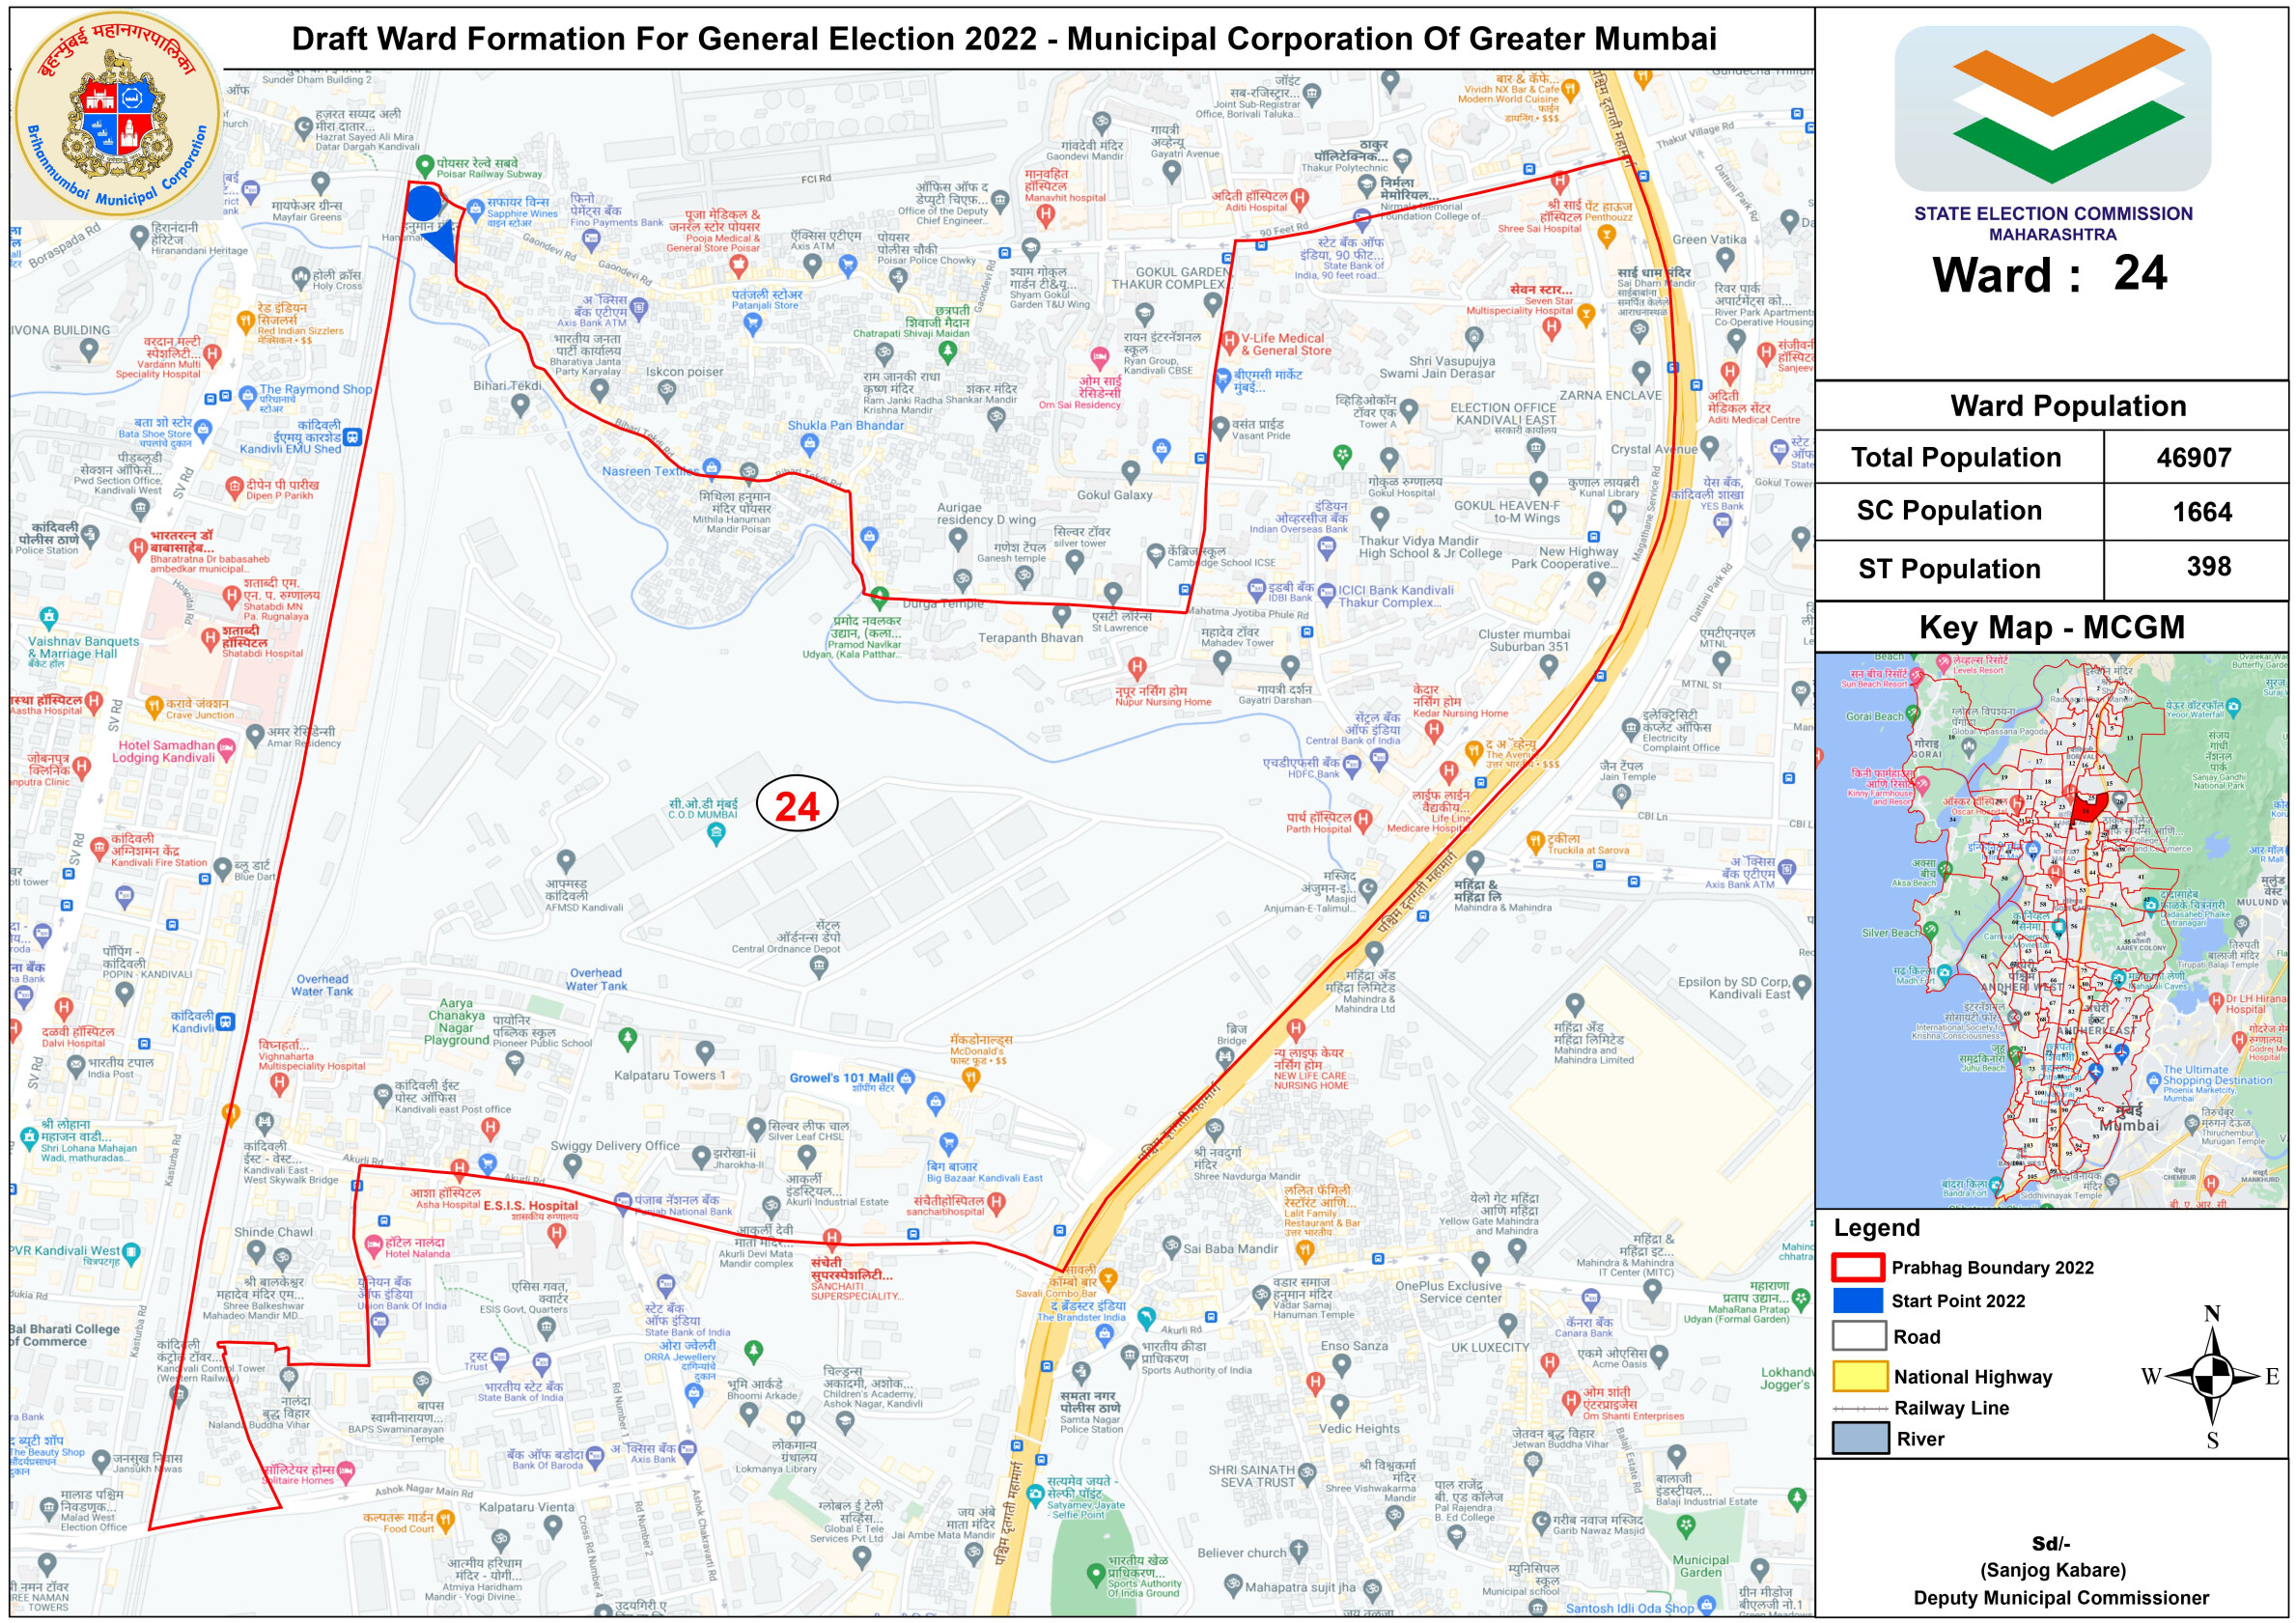Click the Kandivali railway station icon
This screenshot has width=2296, height=1623.
pyautogui.click(x=226, y=1022)
